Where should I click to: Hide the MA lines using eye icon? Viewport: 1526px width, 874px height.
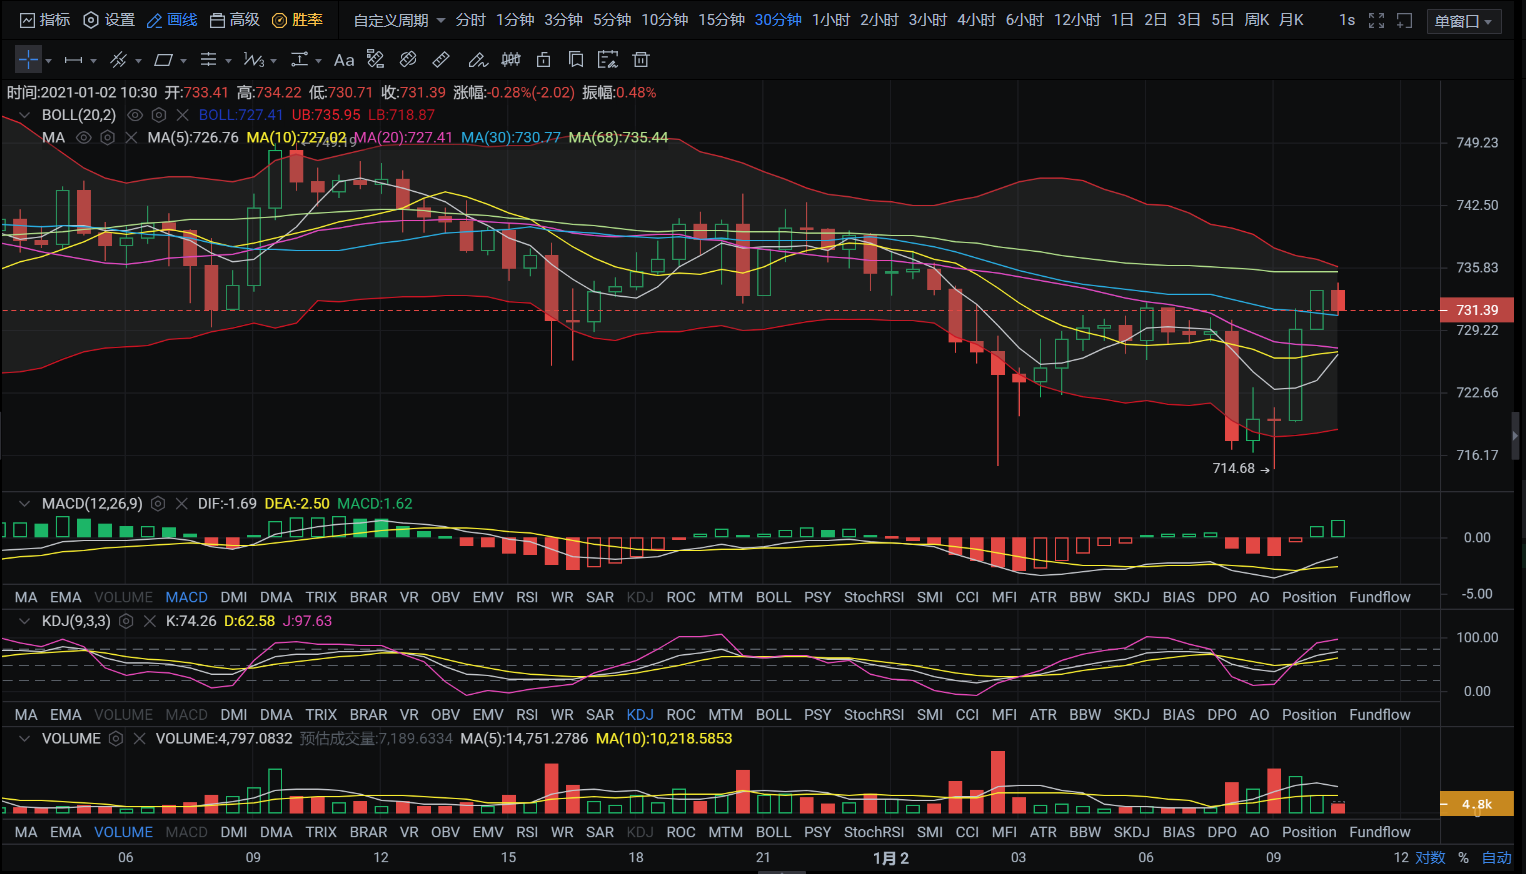coord(84,138)
